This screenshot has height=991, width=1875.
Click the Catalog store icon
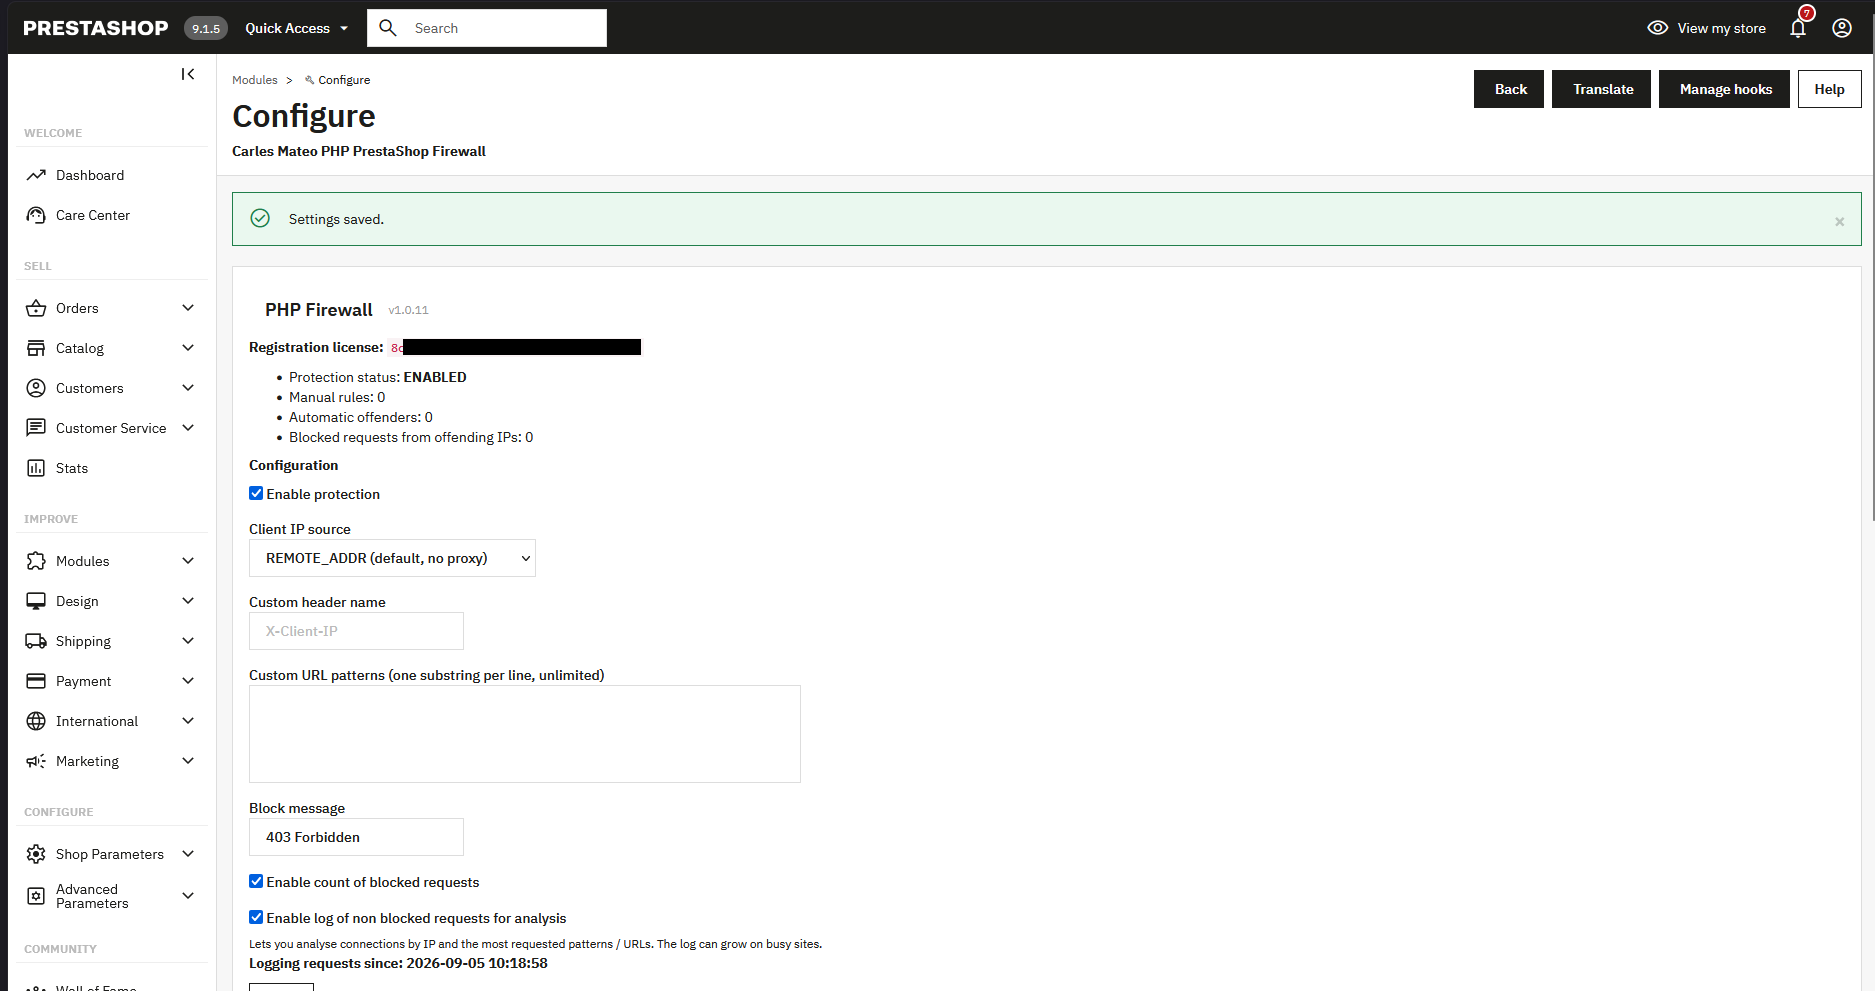click(36, 348)
